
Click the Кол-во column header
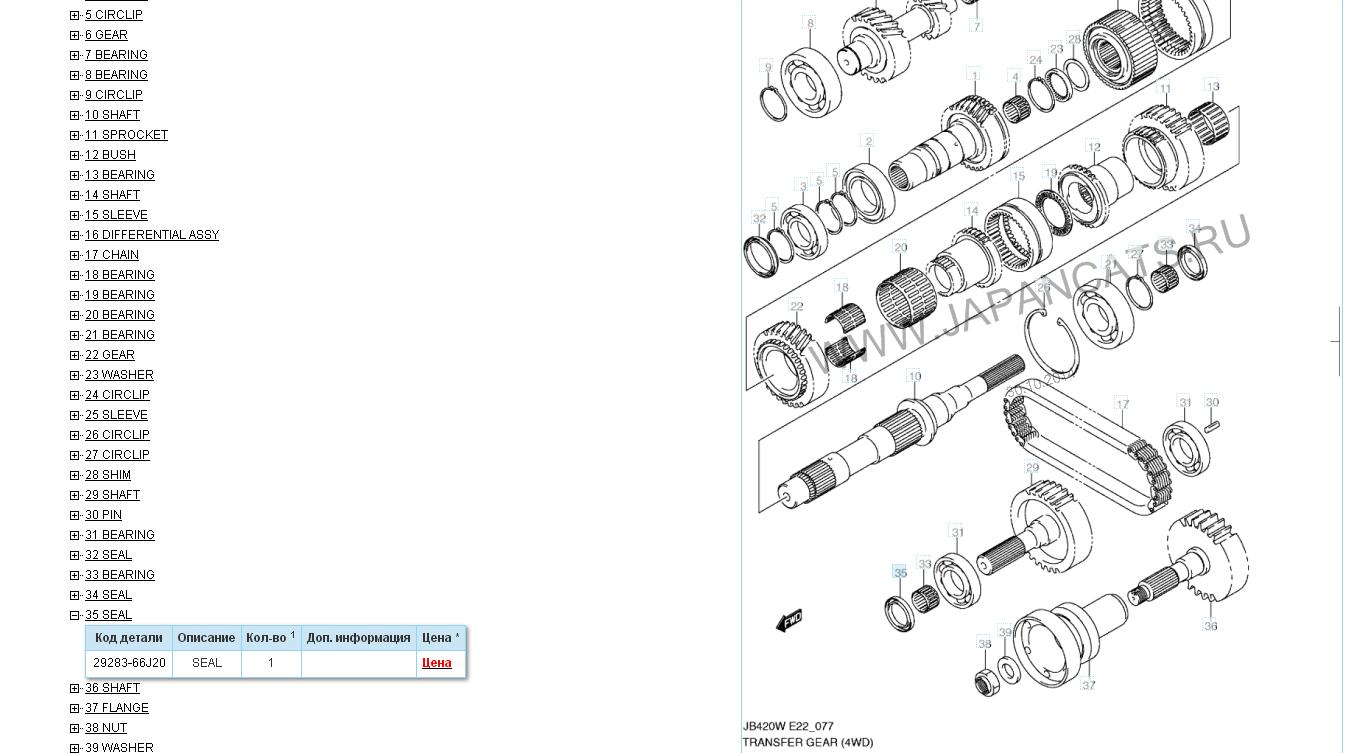[270, 638]
